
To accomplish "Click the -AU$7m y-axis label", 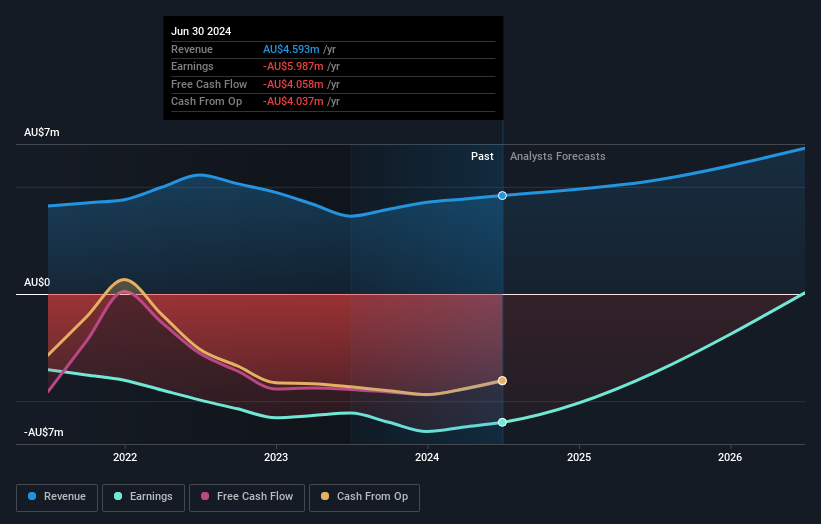I will pyautogui.click(x=43, y=432).
